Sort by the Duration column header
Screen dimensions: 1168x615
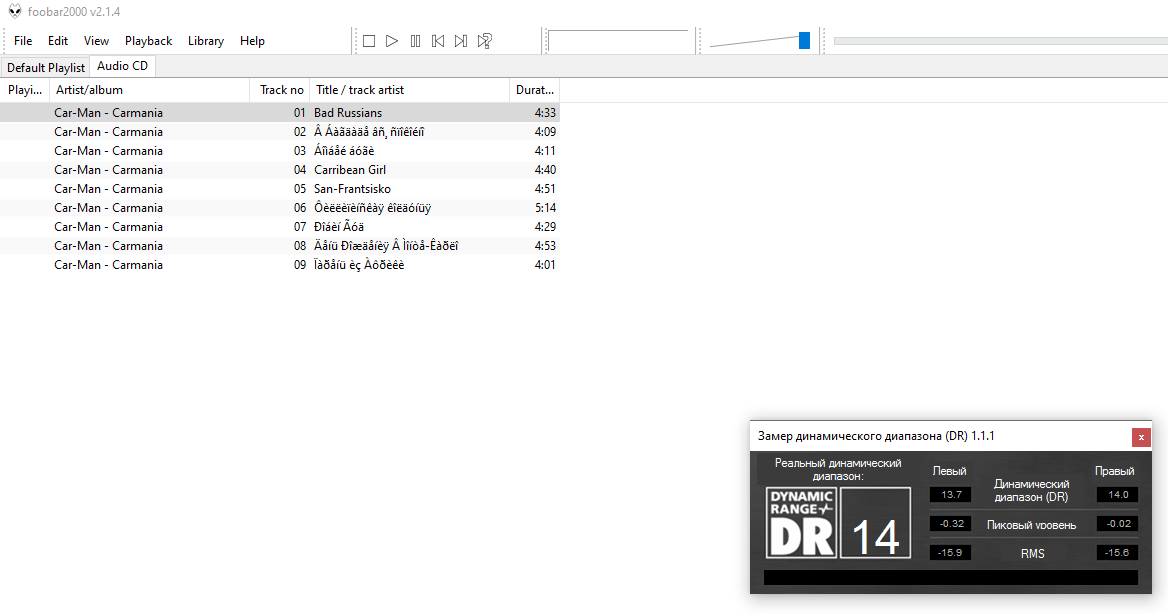coord(535,90)
